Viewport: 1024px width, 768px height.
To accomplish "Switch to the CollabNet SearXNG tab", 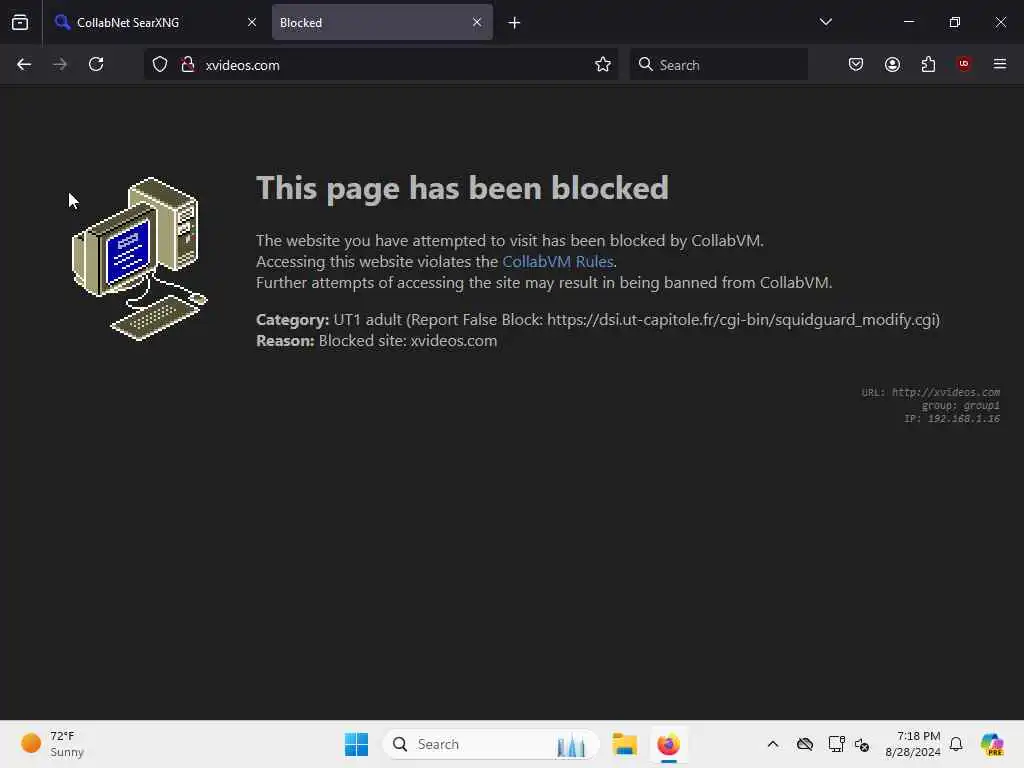I will click(155, 22).
